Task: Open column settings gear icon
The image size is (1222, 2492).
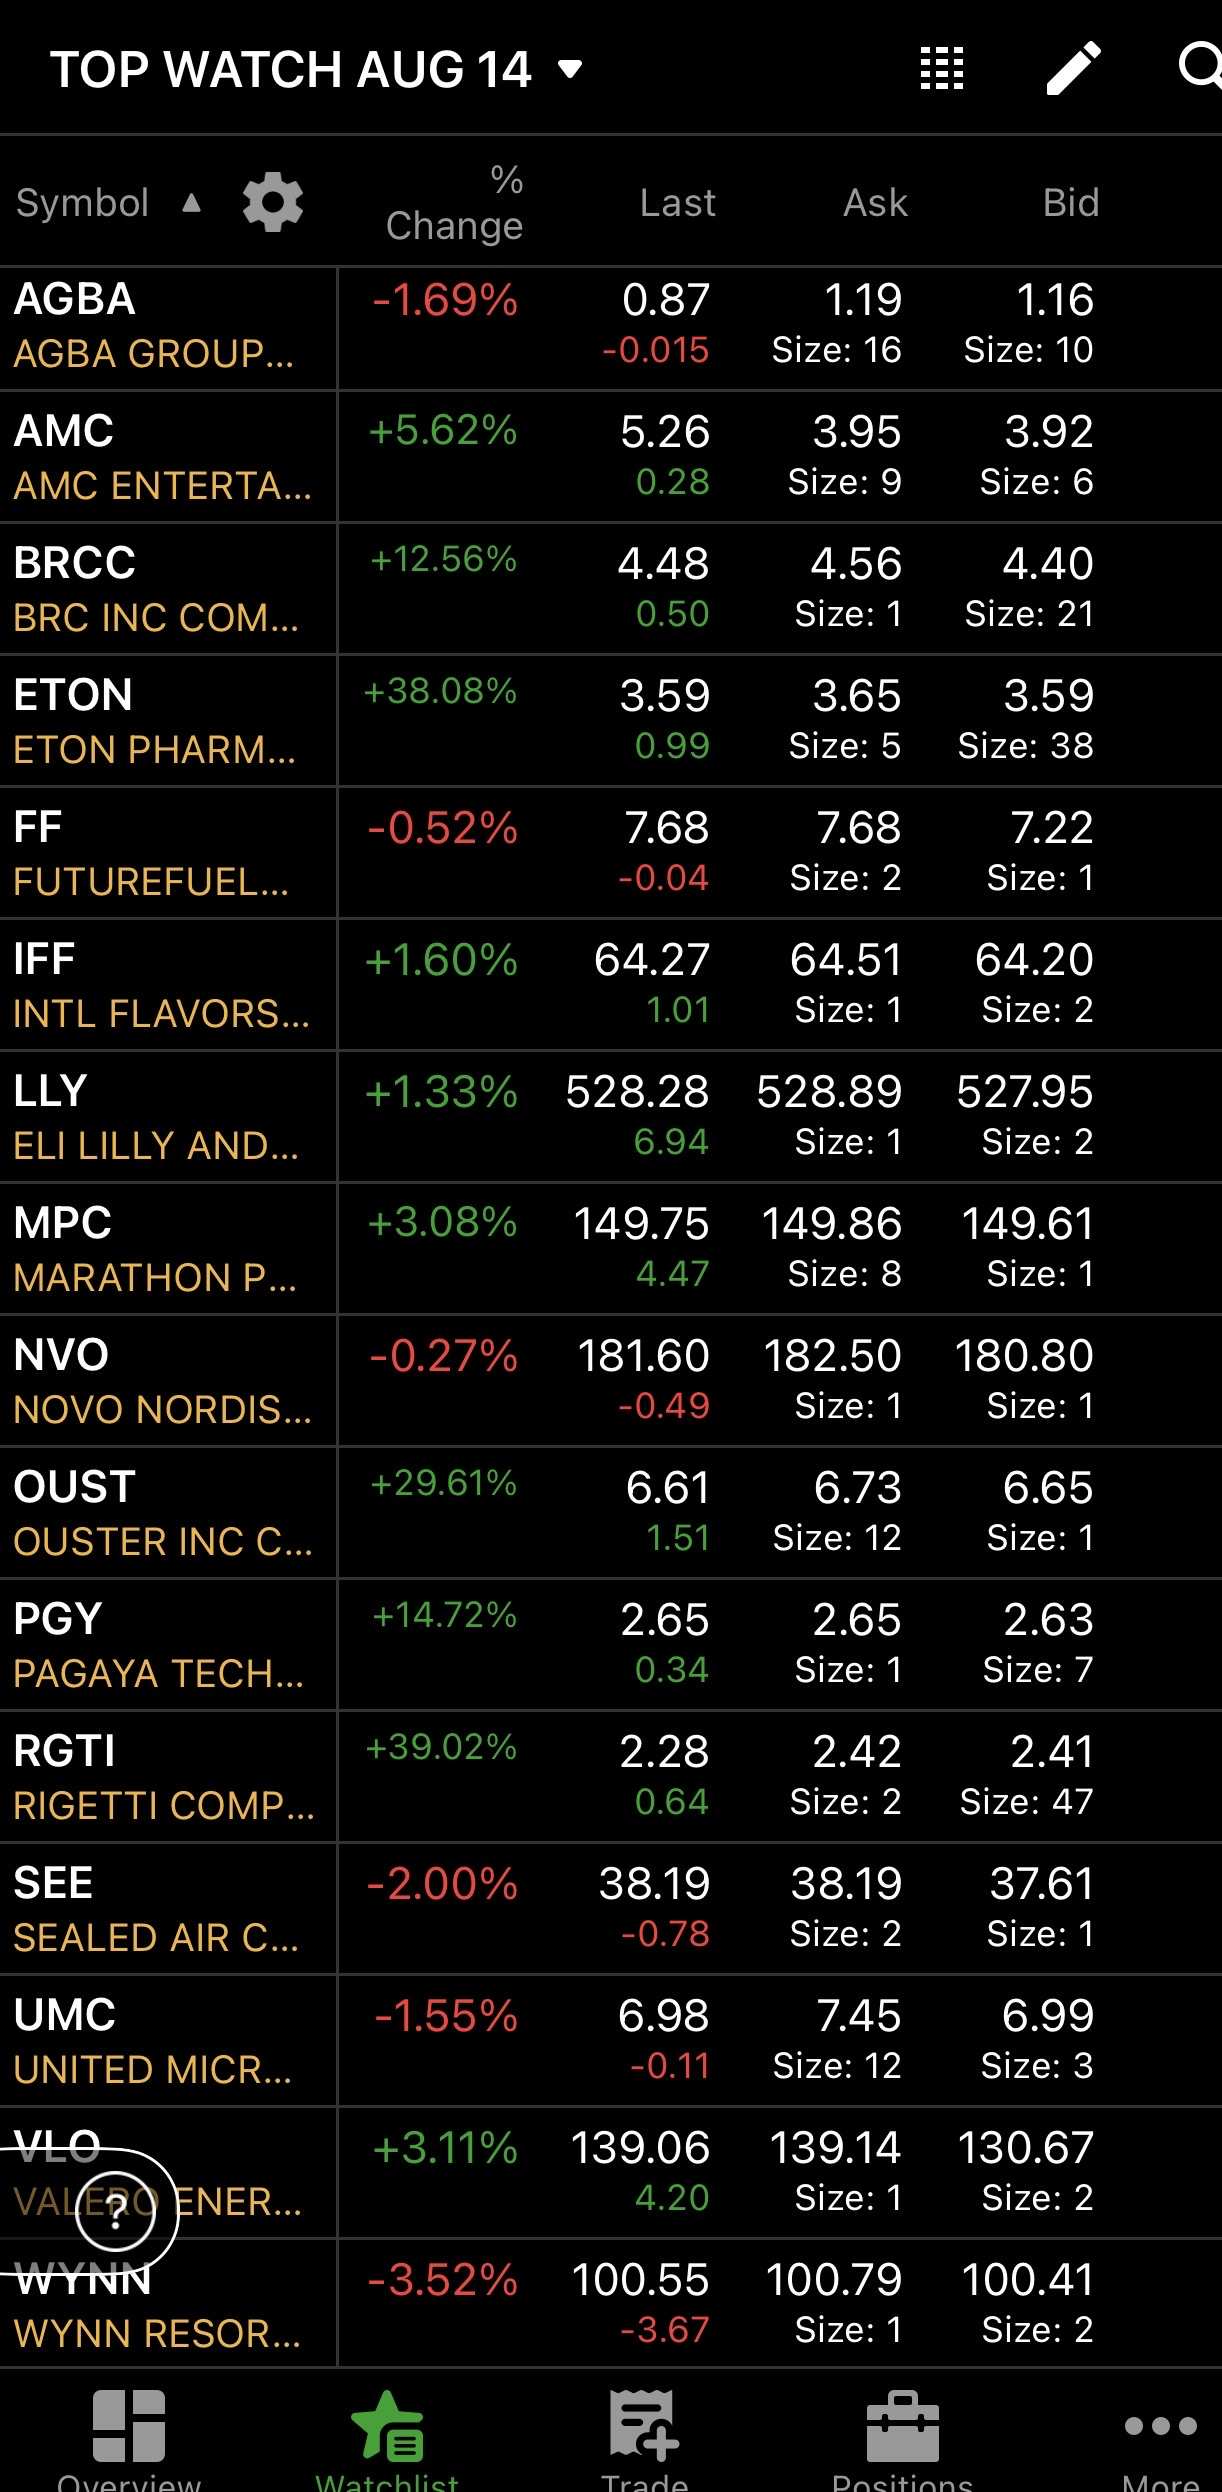Action: [x=273, y=202]
